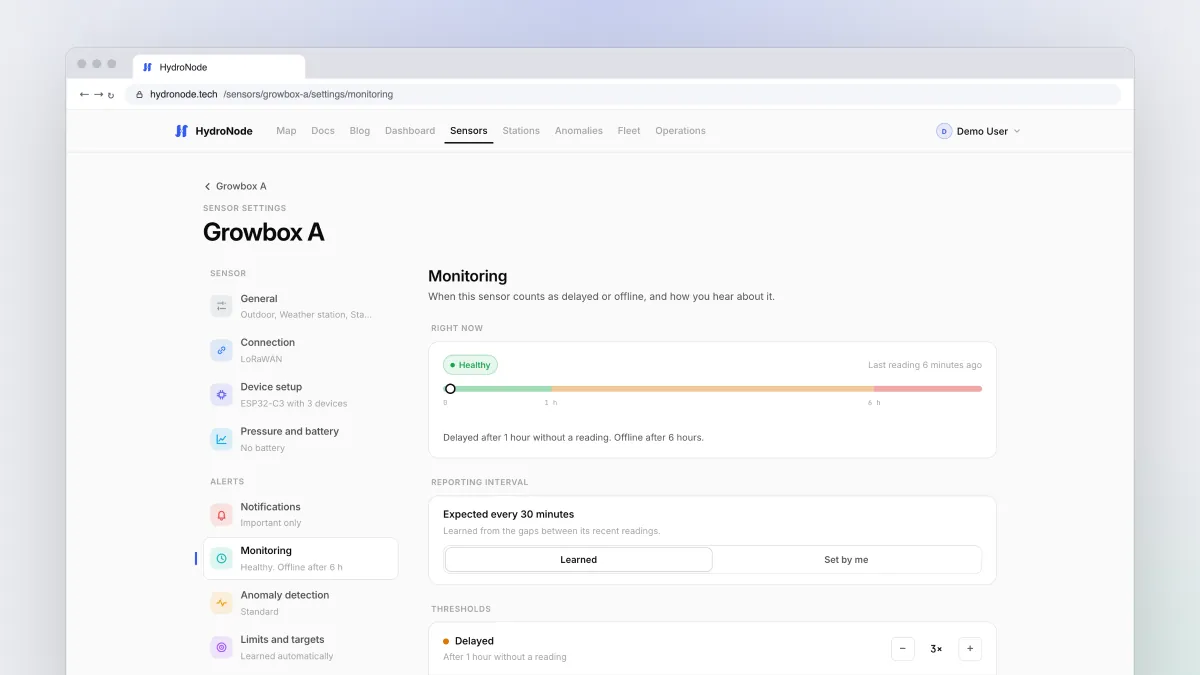The height and width of the screenshot is (675, 1200).
Task: Navigate to the Fleet page
Action: [629, 131]
